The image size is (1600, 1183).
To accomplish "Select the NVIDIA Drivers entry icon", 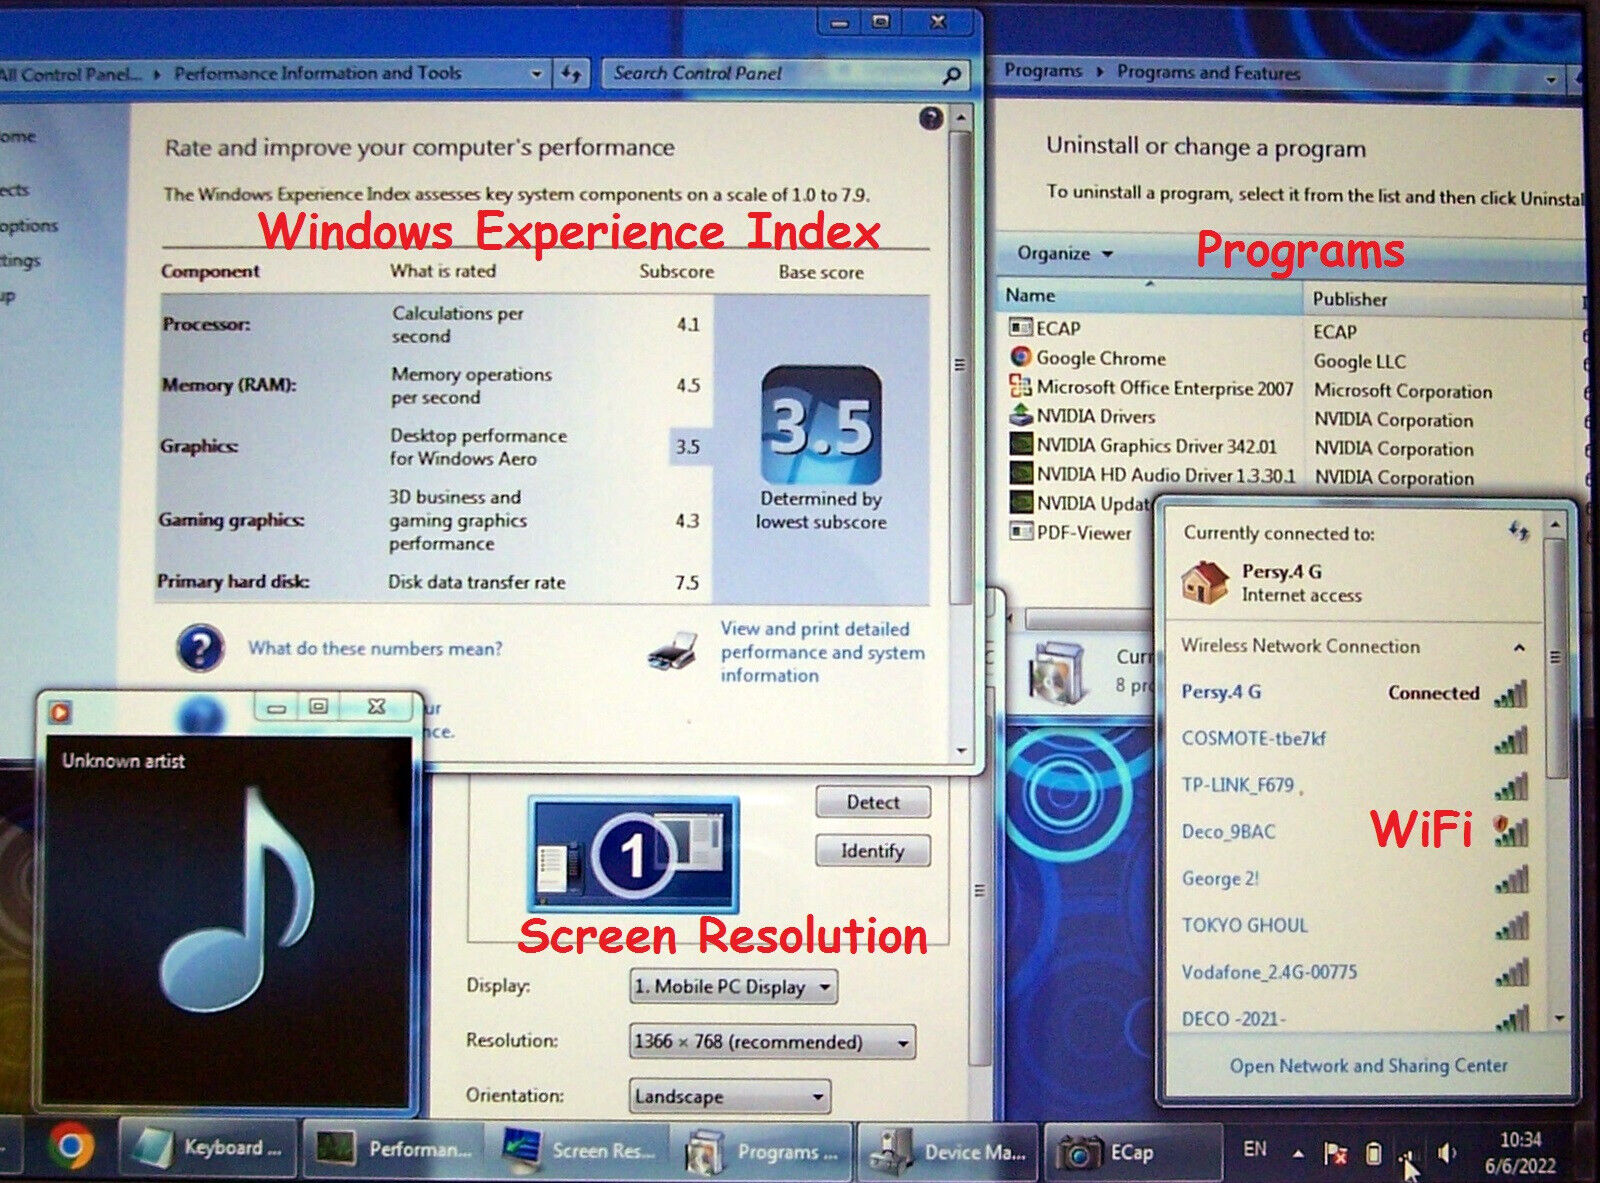I will pyautogui.click(x=1020, y=415).
